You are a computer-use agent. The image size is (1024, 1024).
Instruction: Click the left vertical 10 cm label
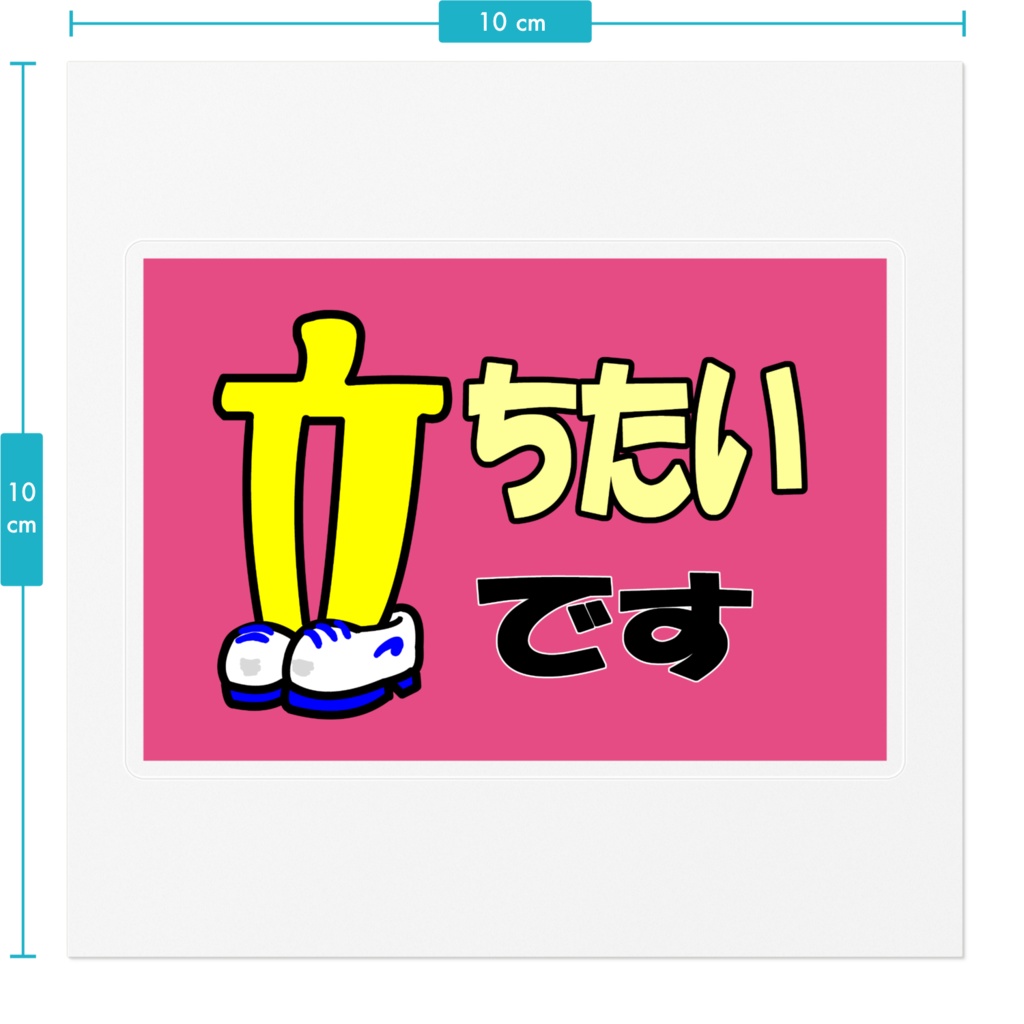[22, 510]
